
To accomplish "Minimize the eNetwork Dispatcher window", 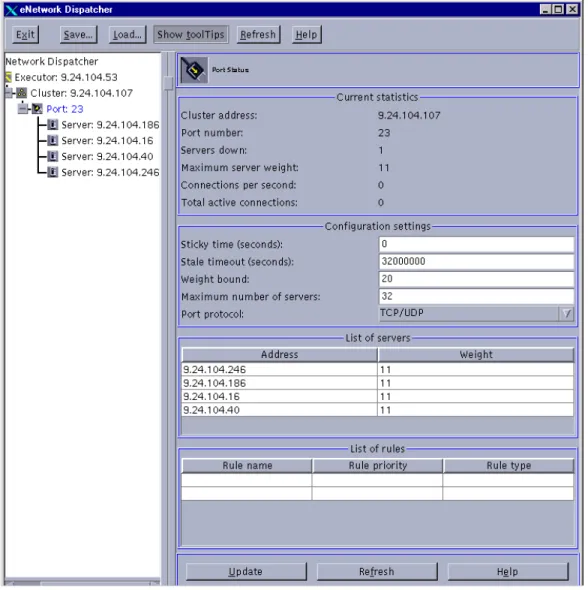I will [545, 9].
